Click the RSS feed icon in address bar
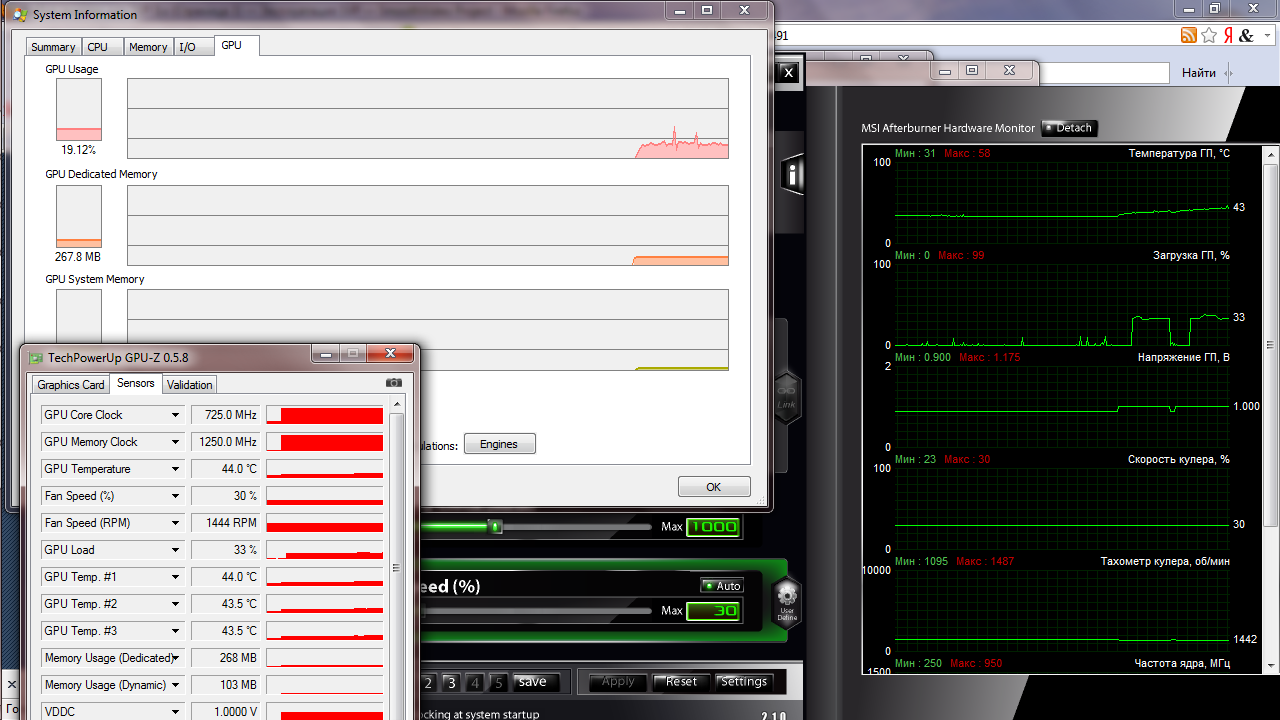The image size is (1280, 720). (1188, 36)
